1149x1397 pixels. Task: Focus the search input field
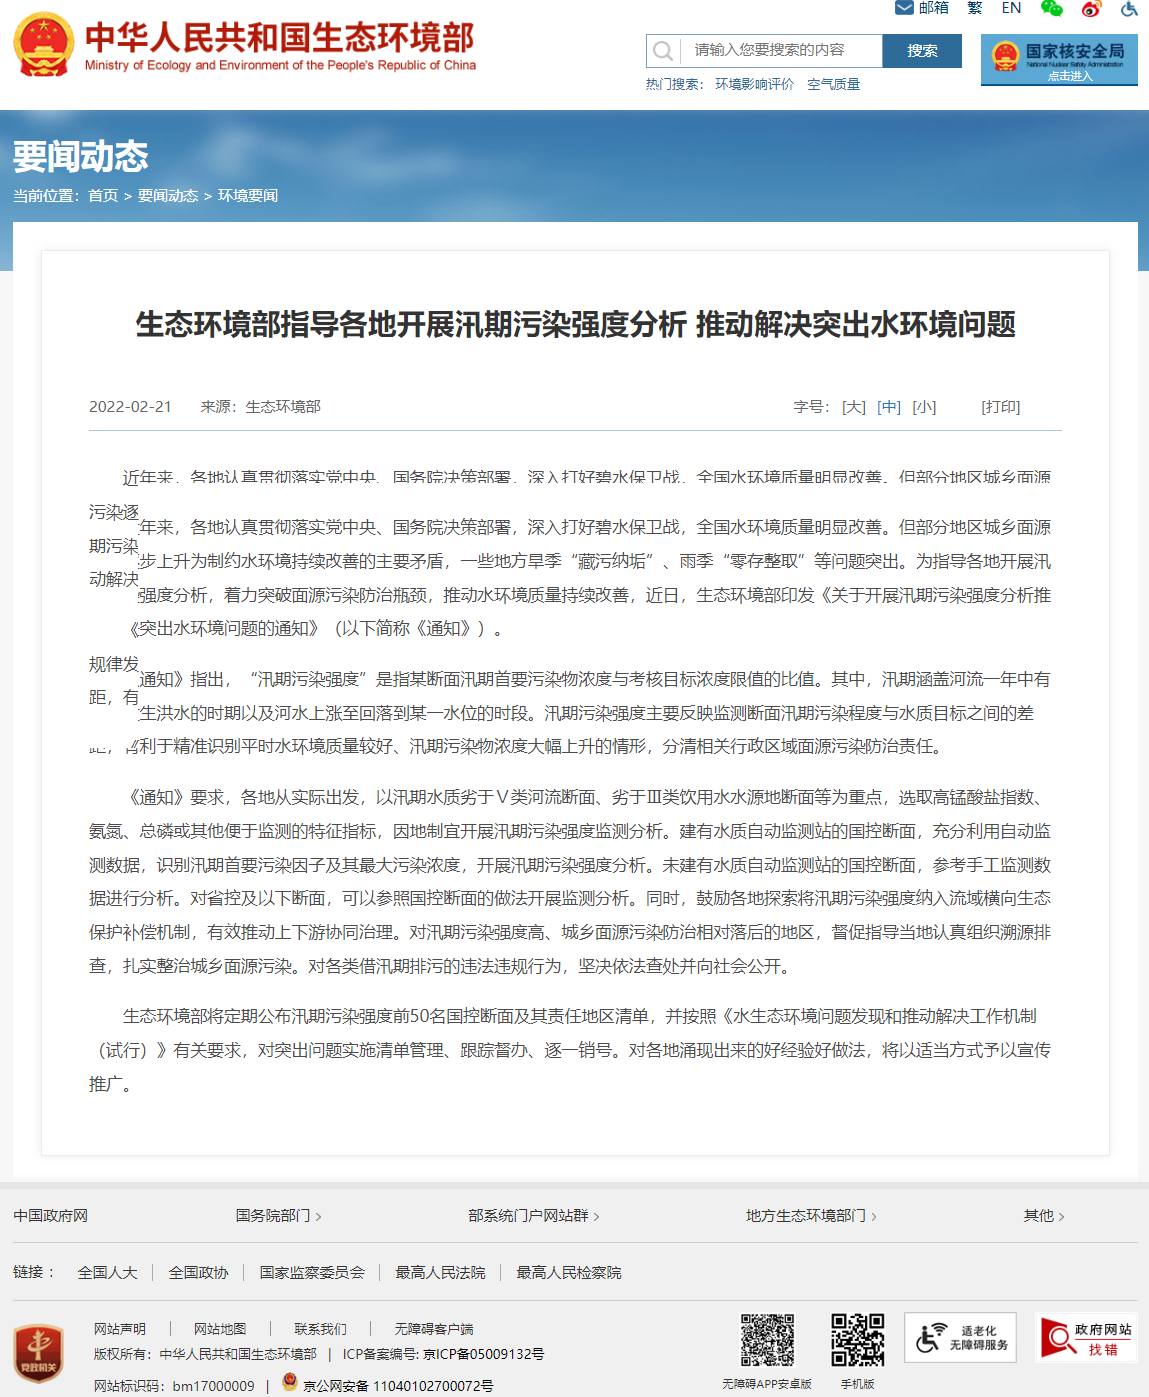[x=781, y=51]
